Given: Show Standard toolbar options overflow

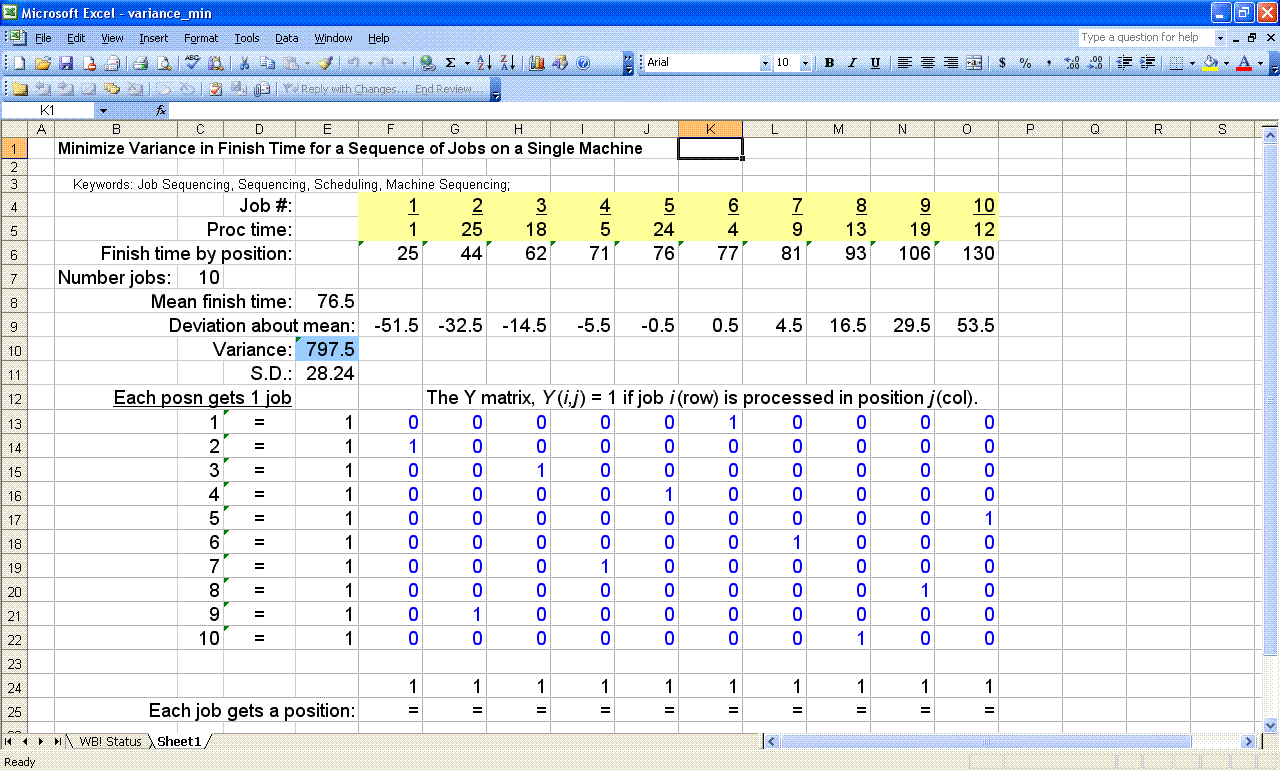Looking at the screenshot, I should click(x=628, y=63).
